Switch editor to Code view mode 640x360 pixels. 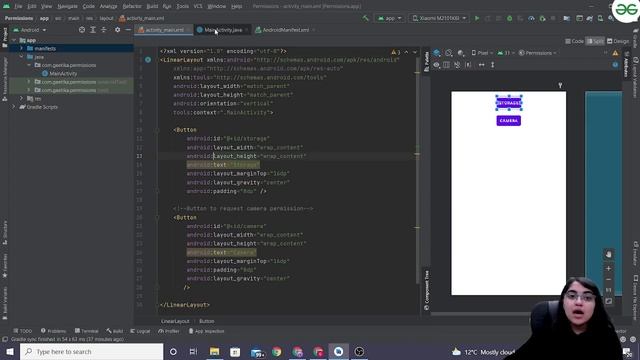pos(574,41)
